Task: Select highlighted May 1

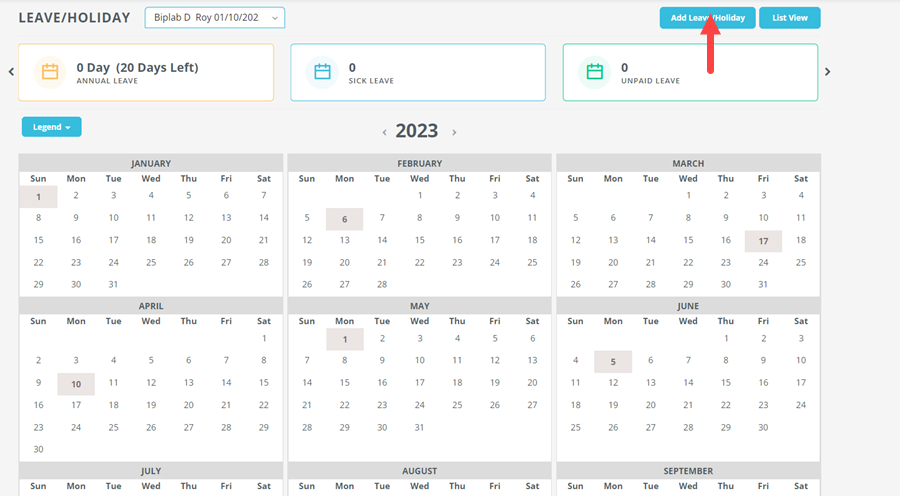Action: (x=344, y=339)
